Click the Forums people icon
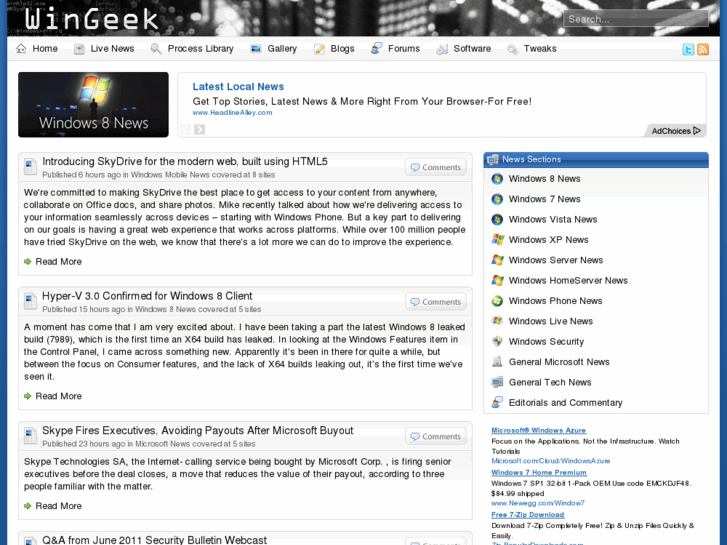727x545 pixels. pyautogui.click(x=376, y=48)
